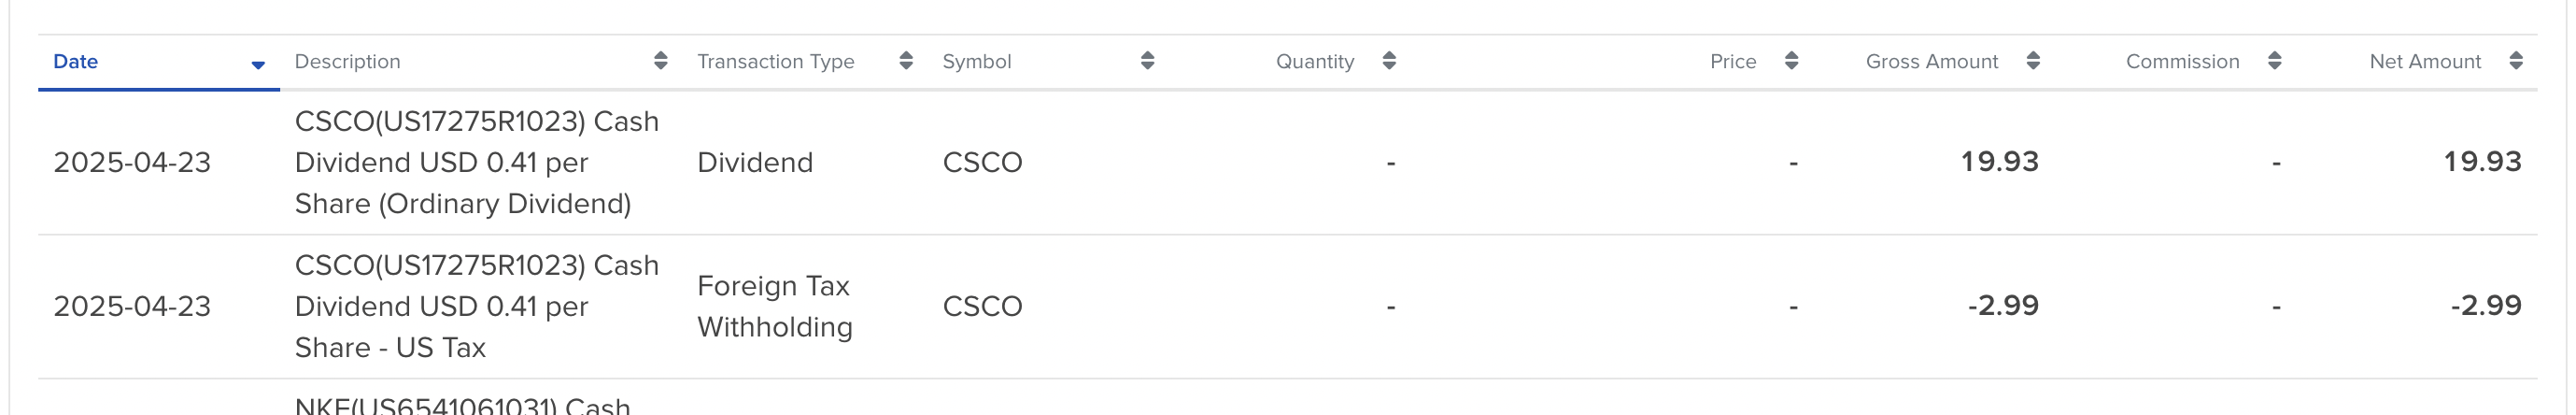Click the sort arrows beside Gross Amount

2033,61
